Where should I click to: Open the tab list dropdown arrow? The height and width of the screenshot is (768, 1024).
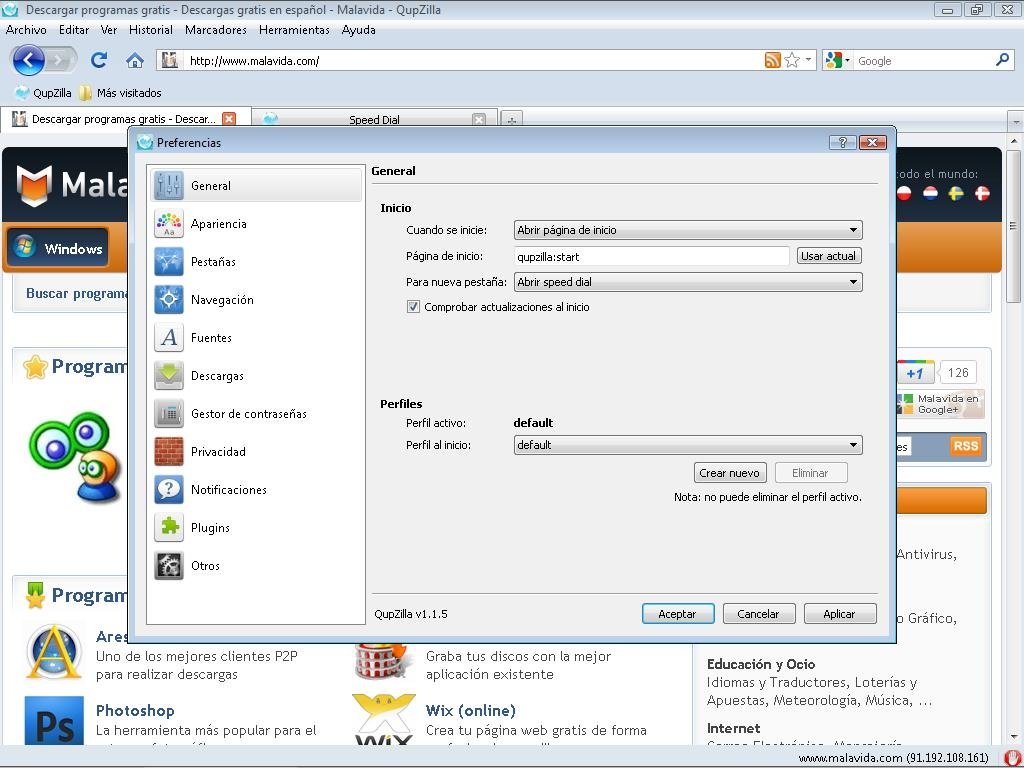pos(1016,121)
